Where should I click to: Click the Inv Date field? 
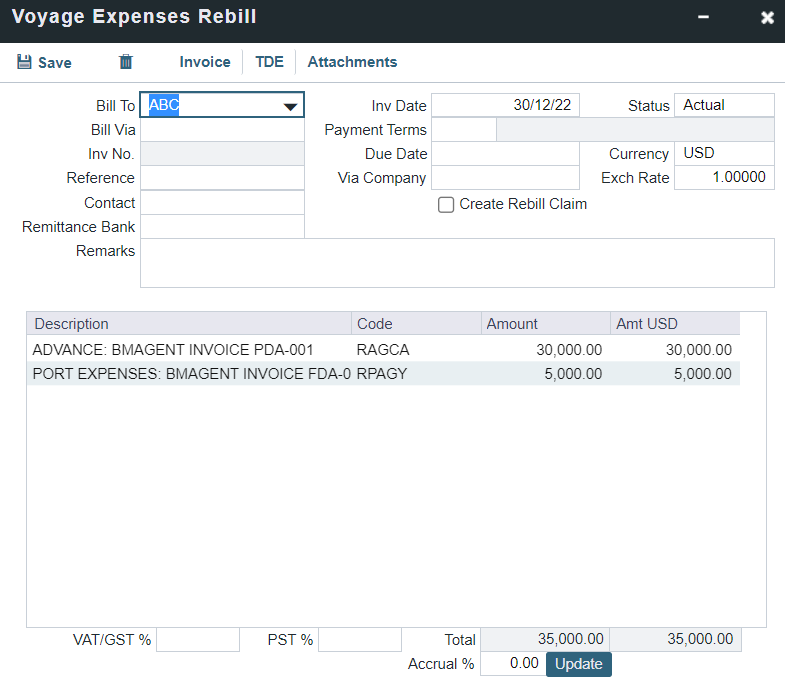point(505,105)
